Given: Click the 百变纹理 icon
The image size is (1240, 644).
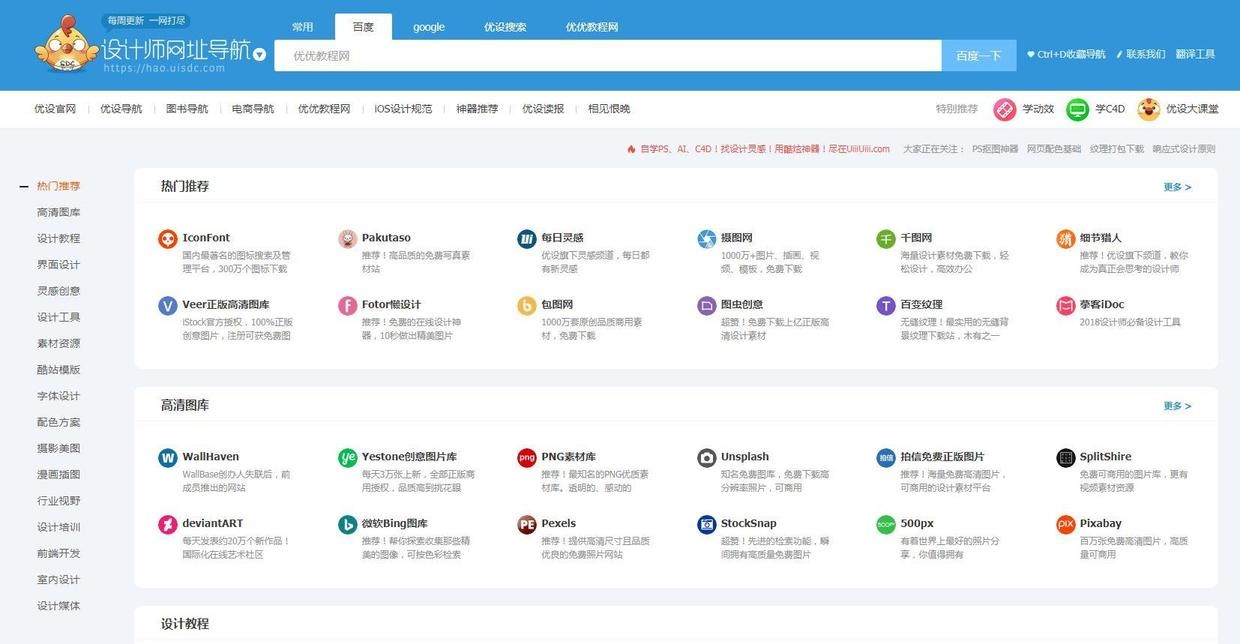Looking at the screenshot, I should click(x=886, y=306).
